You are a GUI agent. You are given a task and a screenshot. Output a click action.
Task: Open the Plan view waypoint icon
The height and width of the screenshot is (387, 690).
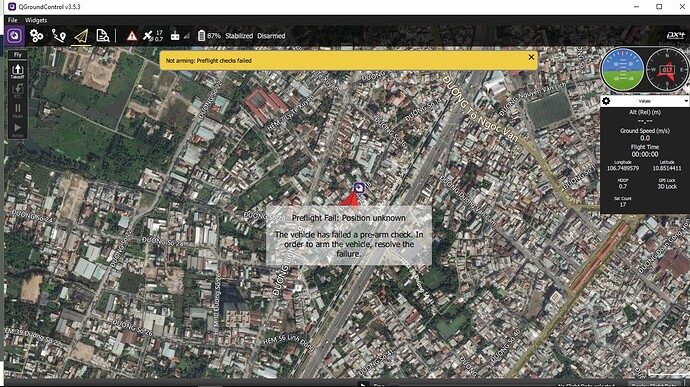pyautogui.click(x=59, y=36)
